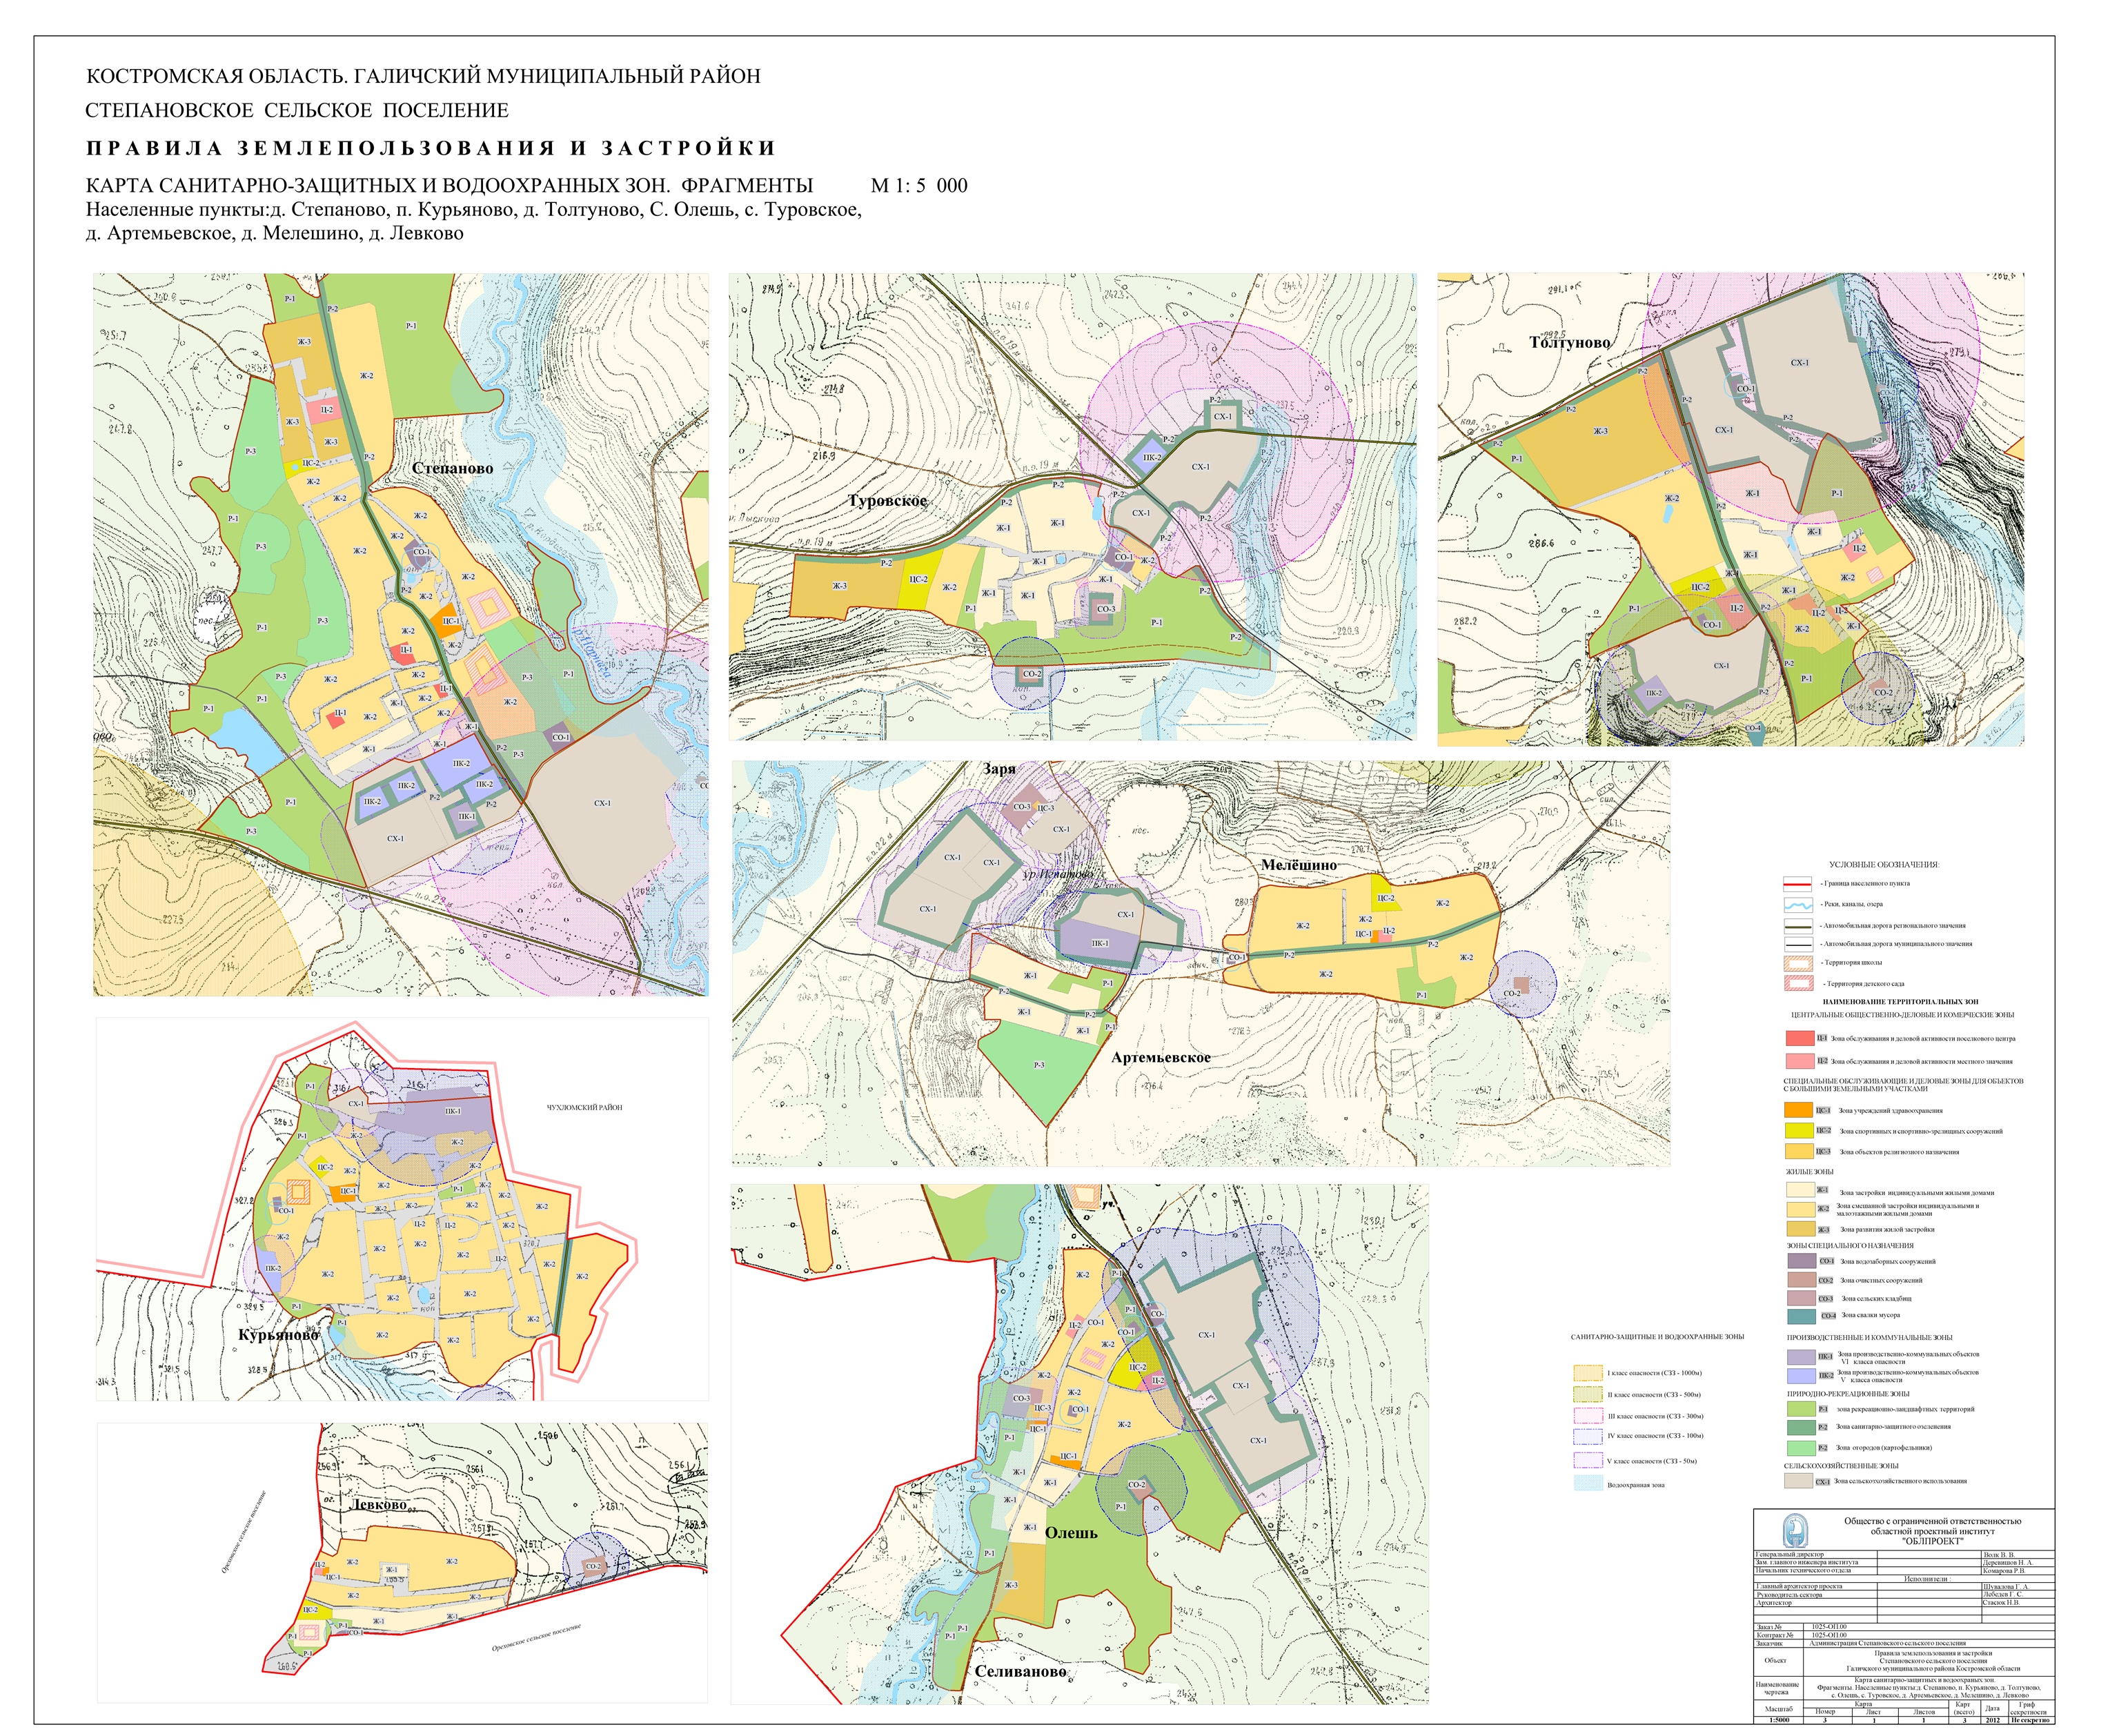
Task: Click the Левково settlement label
Action: pyautogui.click(x=379, y=1505)
